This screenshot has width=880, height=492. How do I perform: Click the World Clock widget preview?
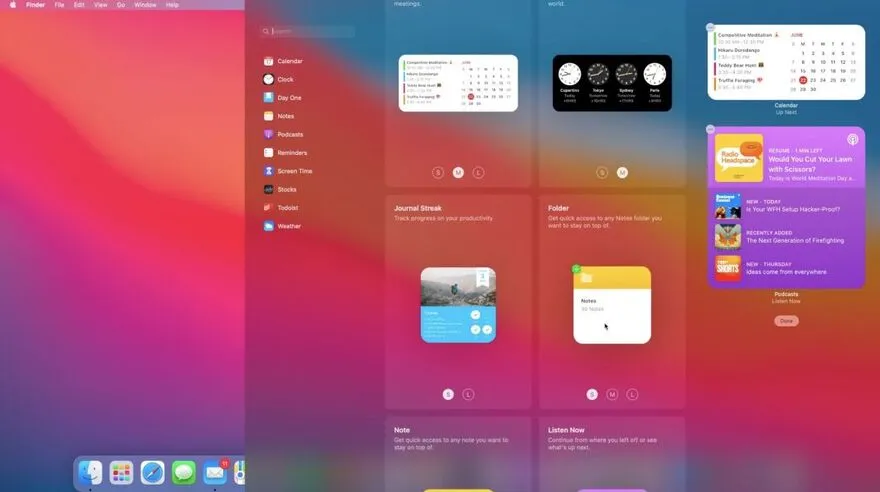[x=612, y=83]
